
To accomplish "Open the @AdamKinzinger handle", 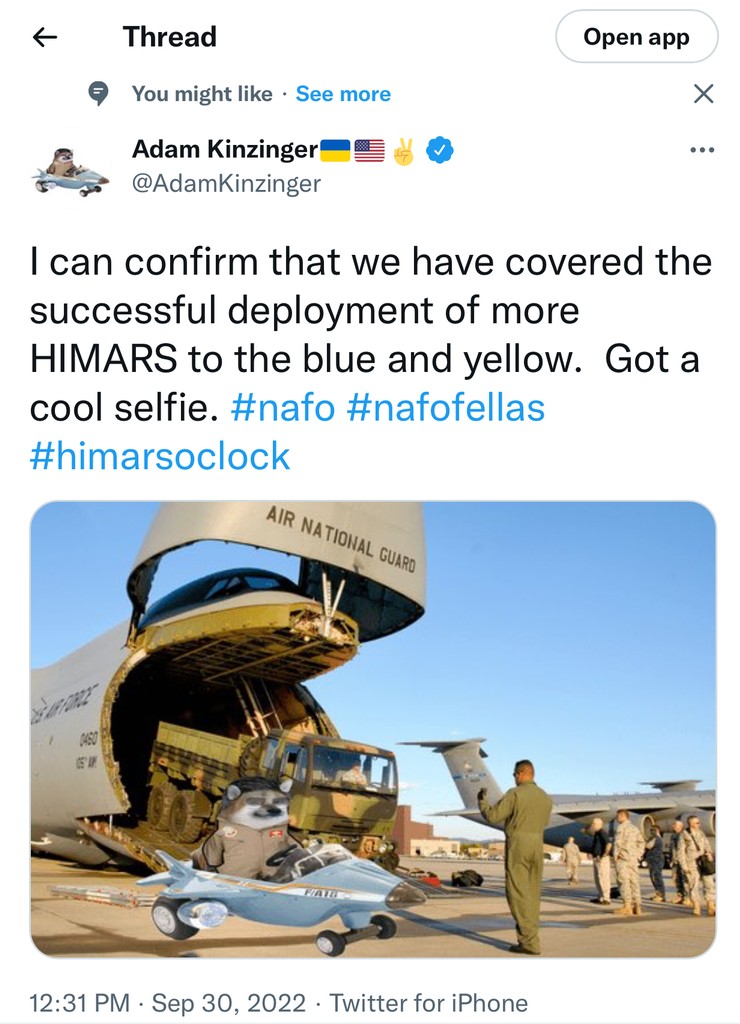I will (x=226, y=183).
